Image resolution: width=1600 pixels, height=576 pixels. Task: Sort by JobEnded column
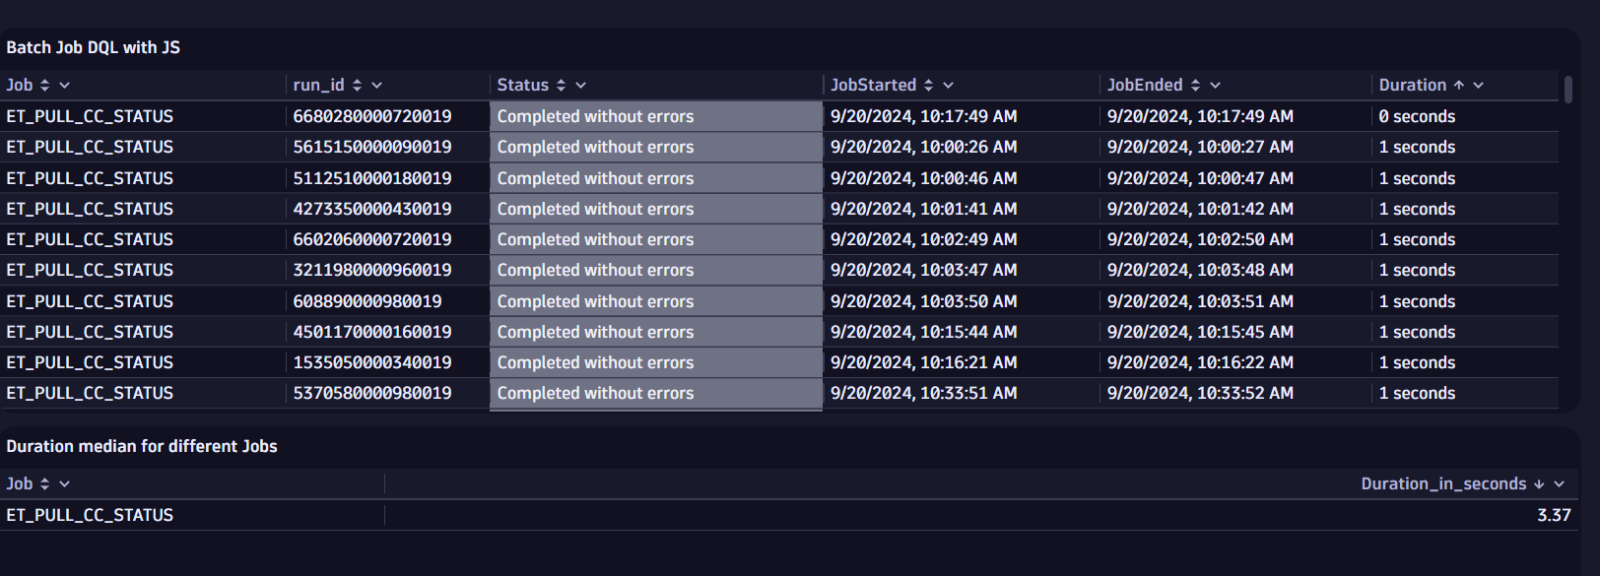1195,85
